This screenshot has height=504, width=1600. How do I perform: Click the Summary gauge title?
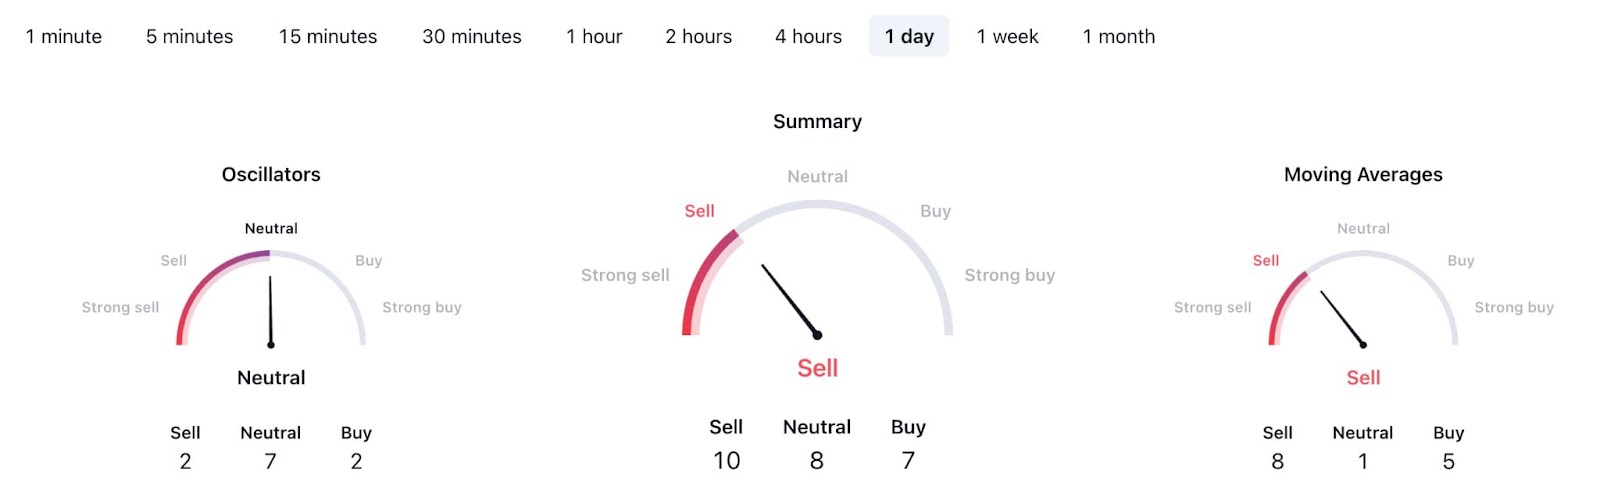(817, 121)
